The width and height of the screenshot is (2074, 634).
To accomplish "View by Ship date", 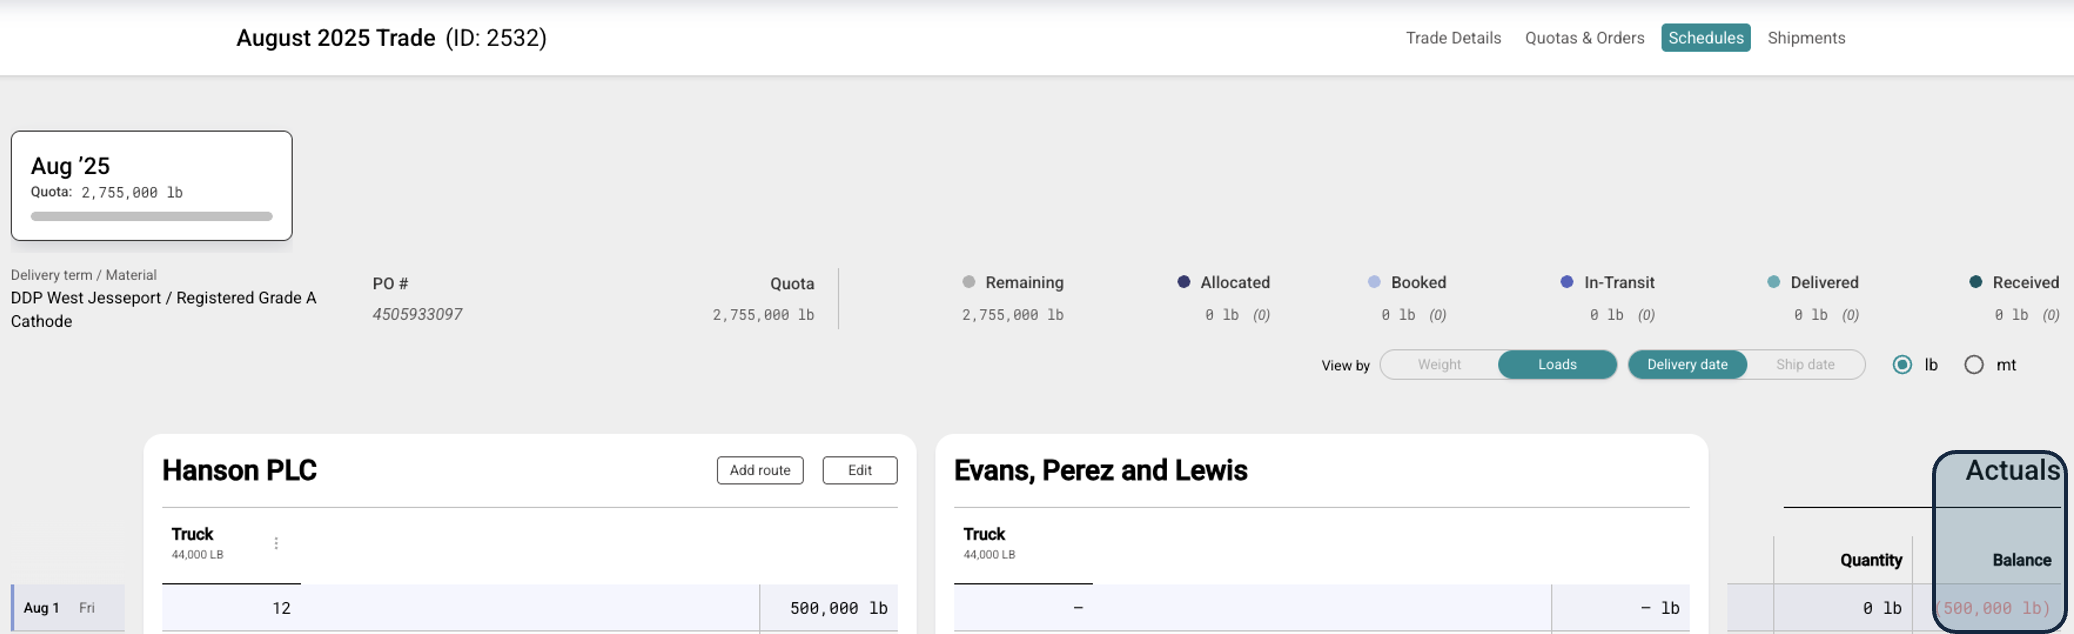I will click(x=1805, y=365).
